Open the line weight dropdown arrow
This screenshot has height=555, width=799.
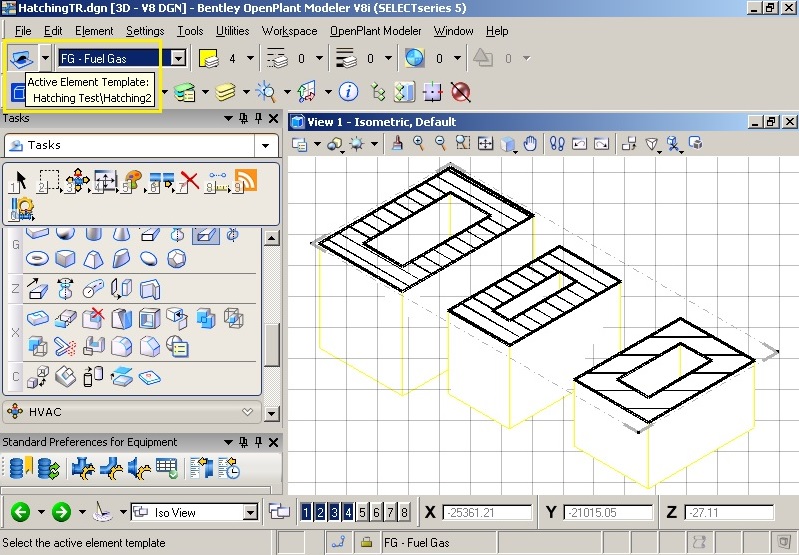pos(388,59)
